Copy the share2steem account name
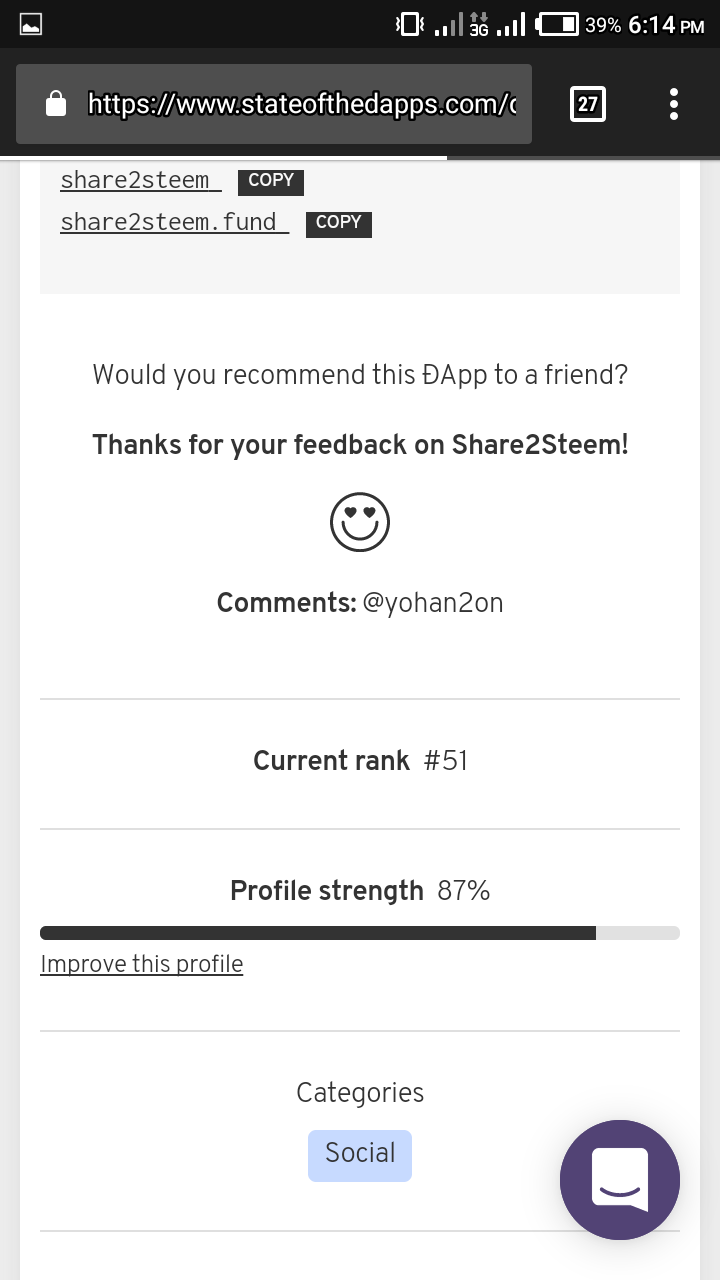Viewport: 720px width, 1280px height. tap(270, 181)
